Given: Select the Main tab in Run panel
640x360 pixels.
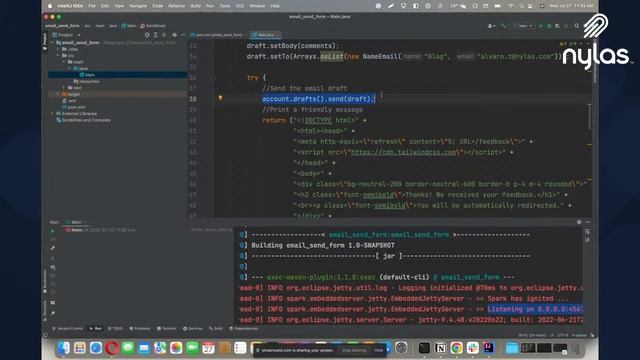Looking at the screenshot, I should coord(76,222).
